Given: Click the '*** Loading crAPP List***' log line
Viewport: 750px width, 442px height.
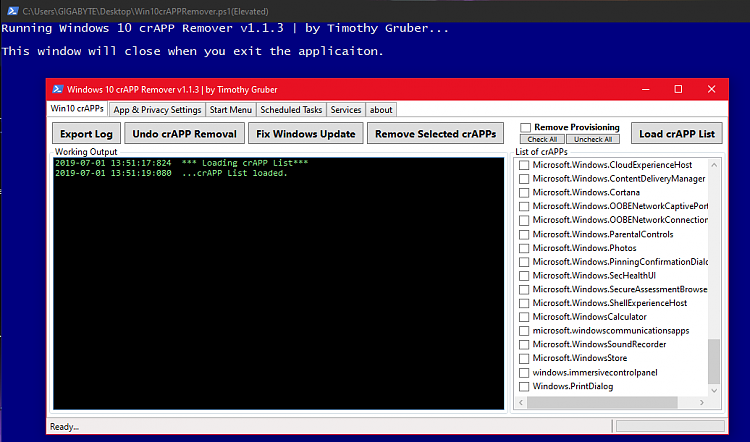Looking at the screenshot, I should point(181,163).
